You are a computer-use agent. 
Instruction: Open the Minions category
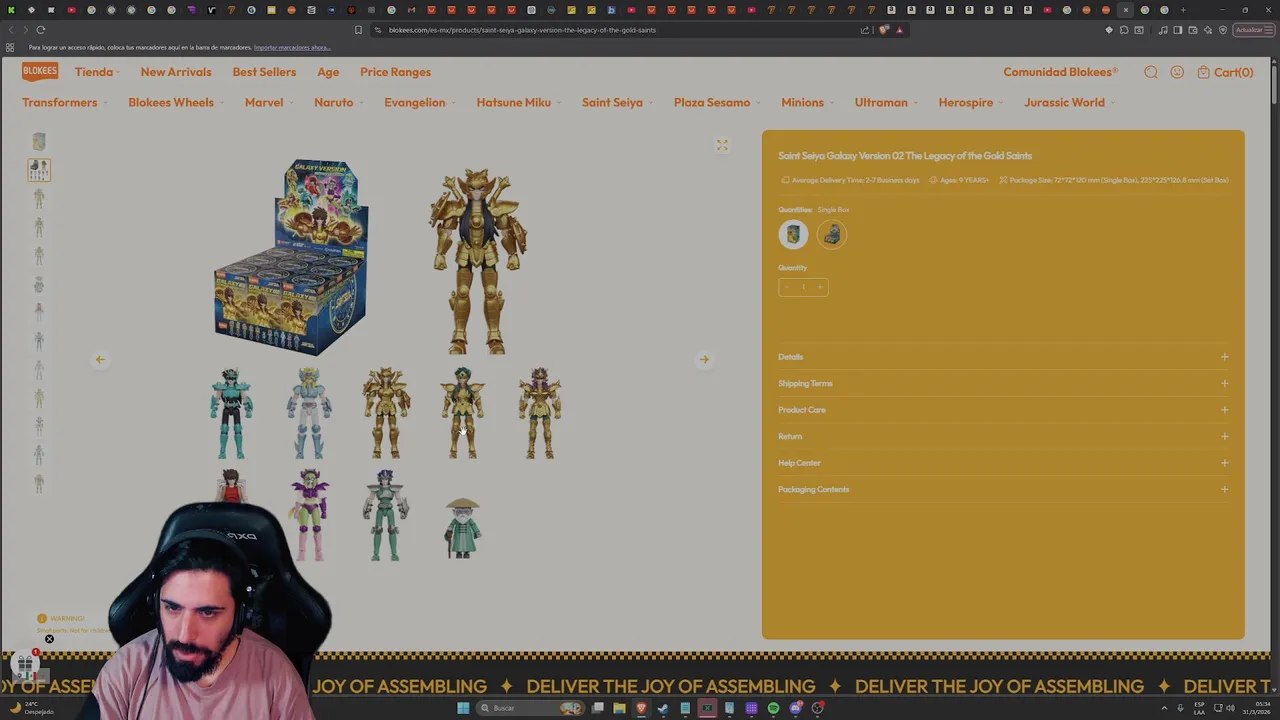click(x=807, y=102)
